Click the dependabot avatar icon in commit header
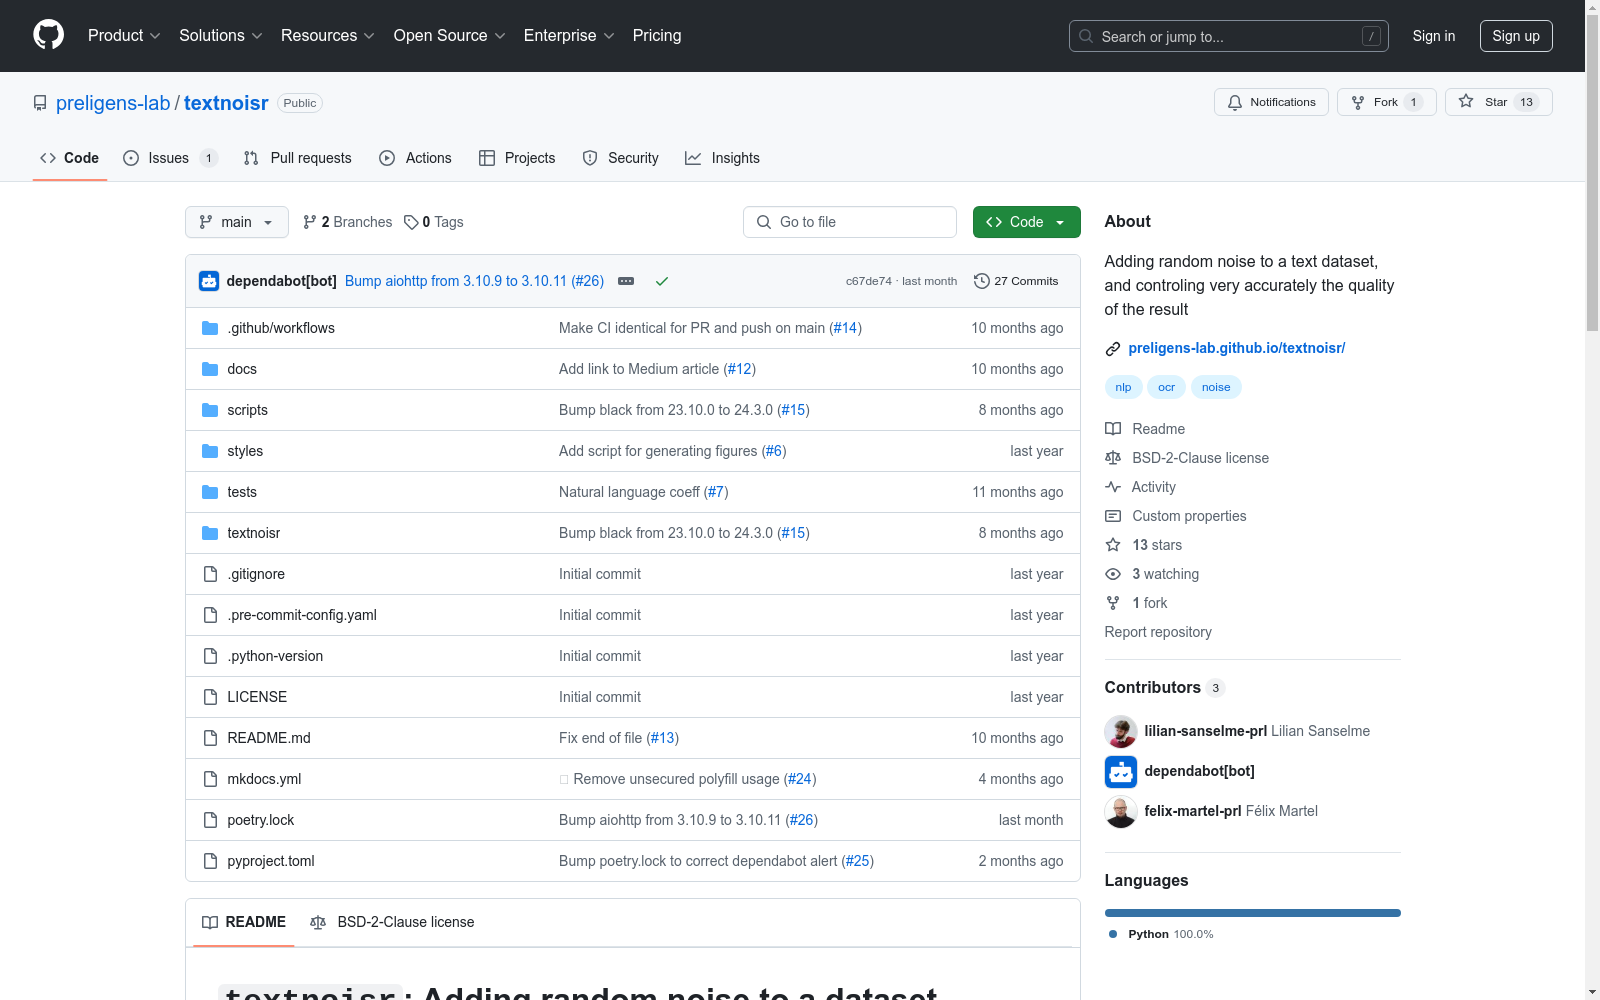Screen dimensions: 1600x1000 click(x=209, y=281)
